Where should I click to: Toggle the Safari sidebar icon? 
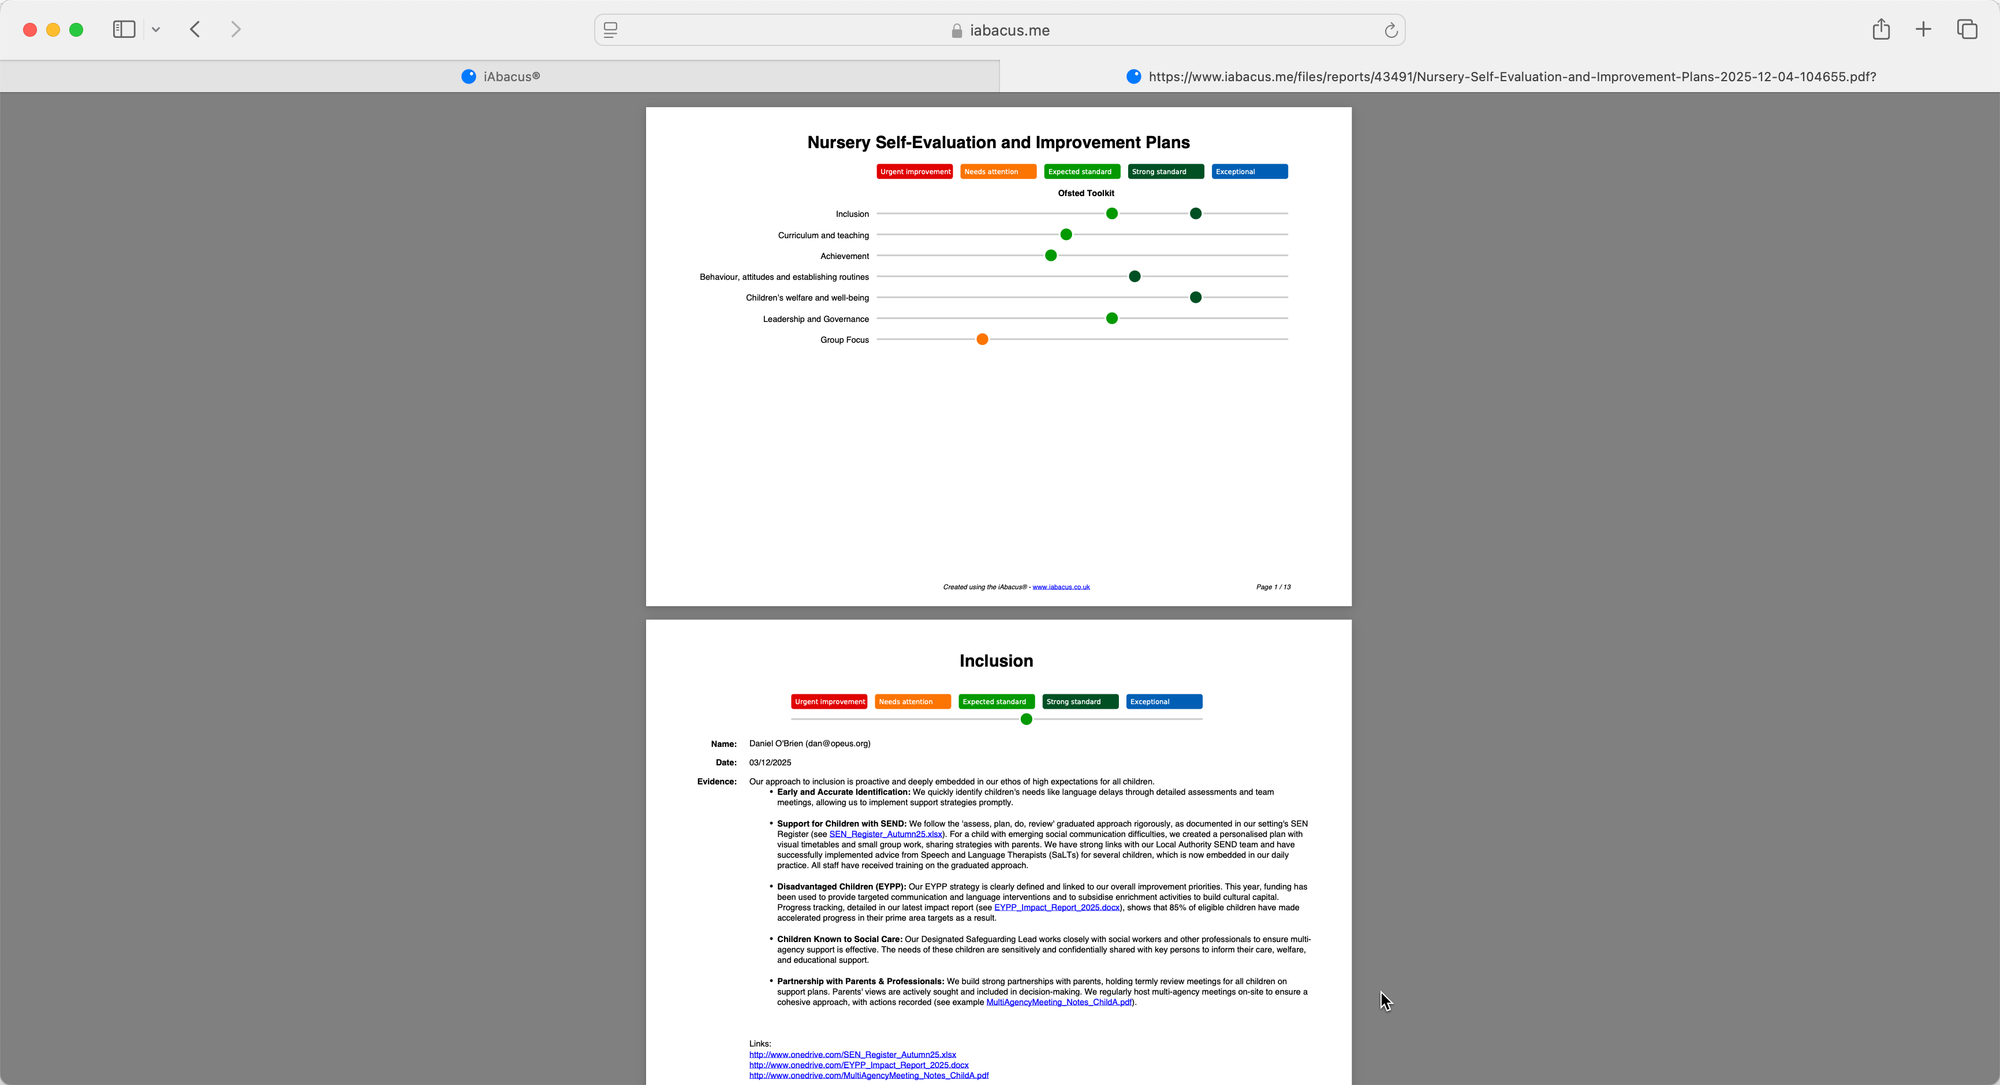point(124,30)
